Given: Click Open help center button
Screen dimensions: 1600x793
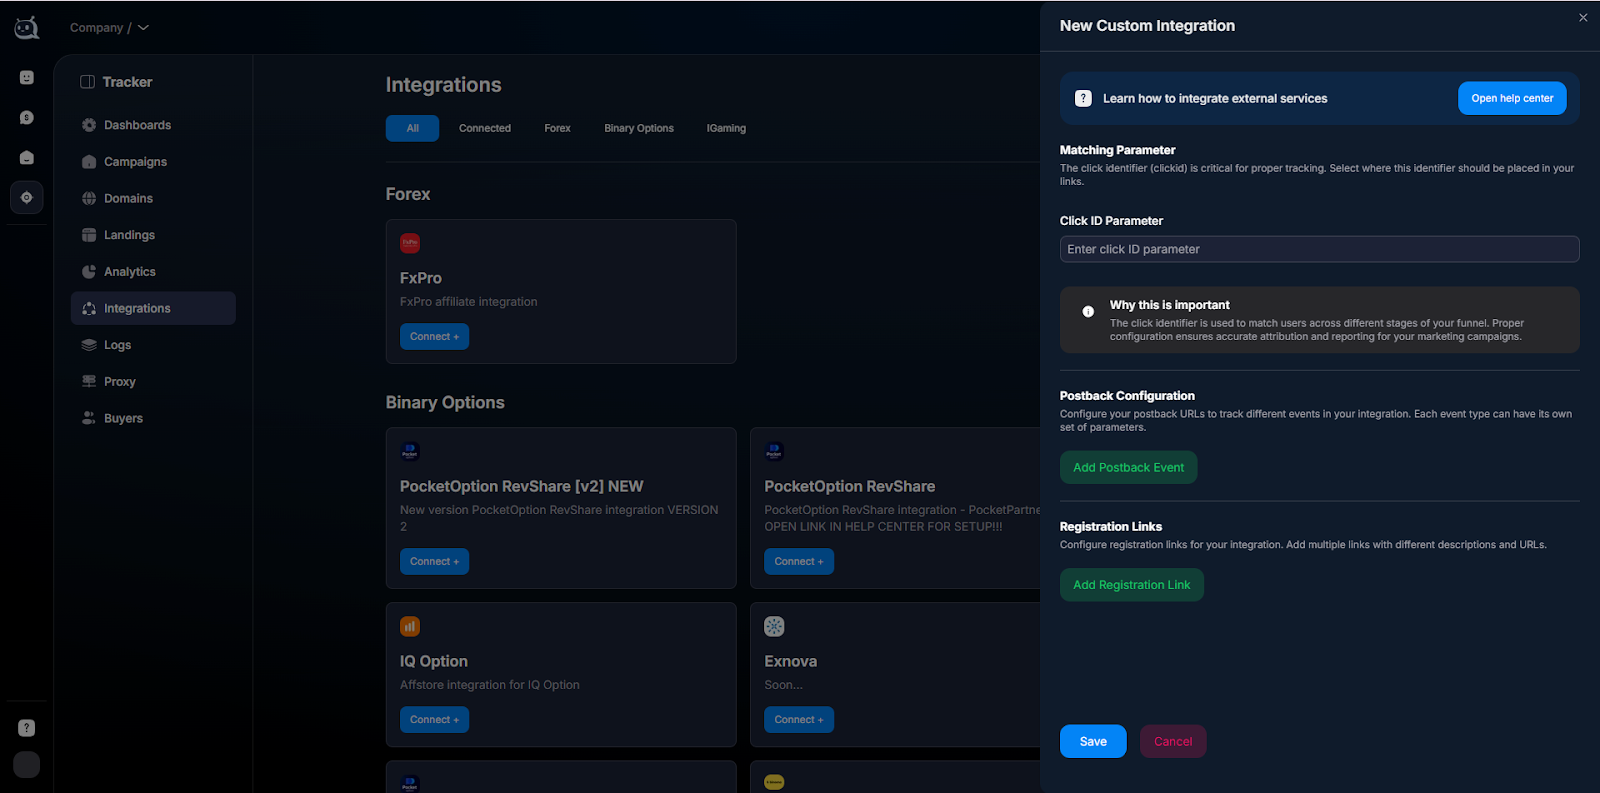Looking at the screenshot, I should click(1512, 98).
